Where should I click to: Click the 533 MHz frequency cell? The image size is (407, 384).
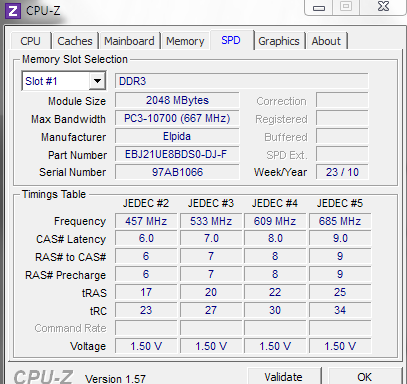211,221
